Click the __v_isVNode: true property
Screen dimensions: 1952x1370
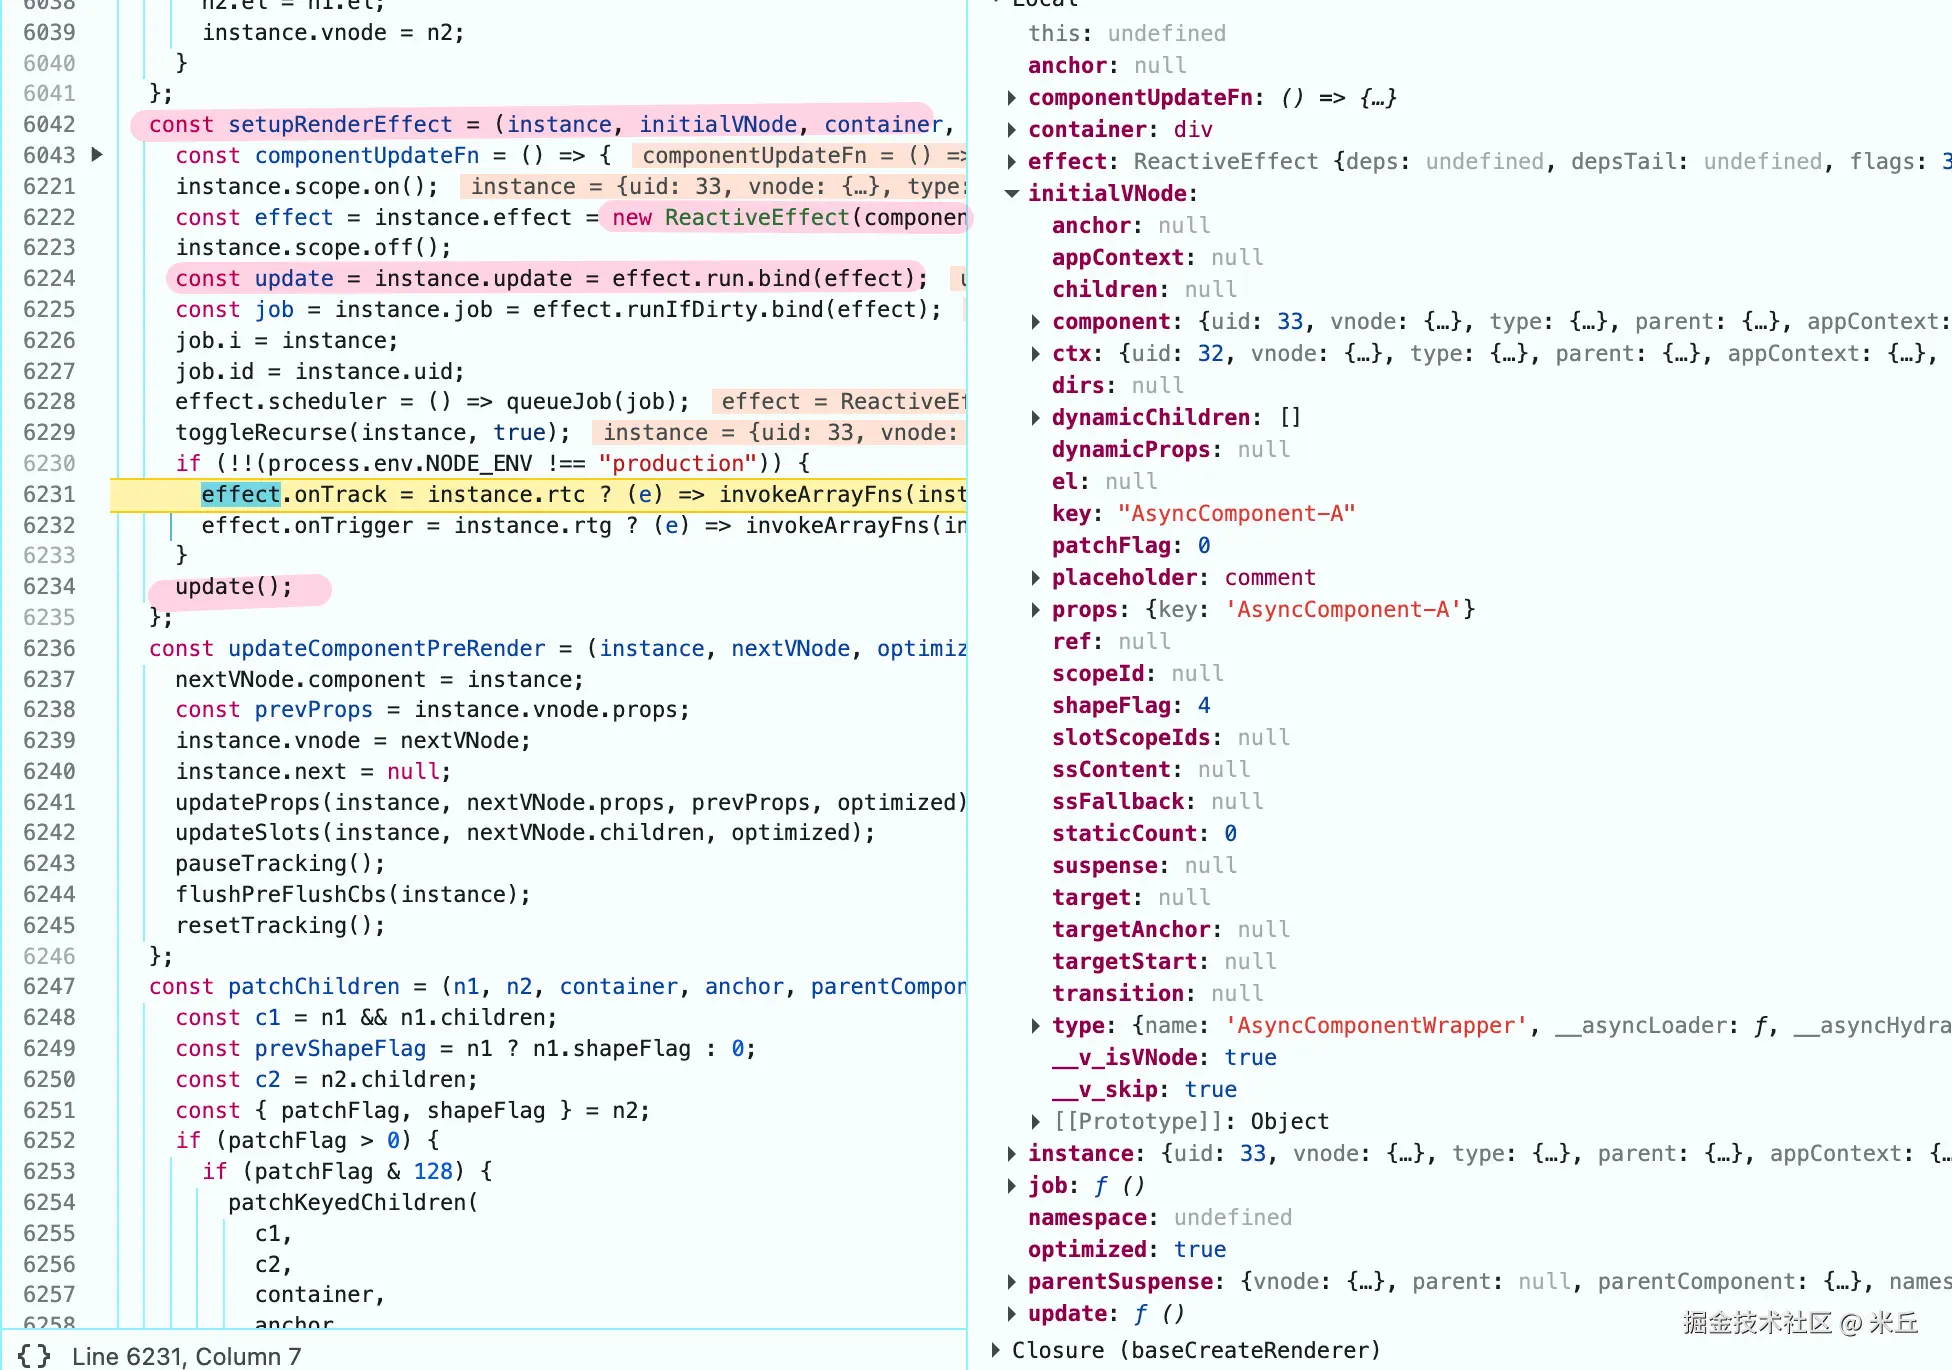(x=1164, y=1058)
